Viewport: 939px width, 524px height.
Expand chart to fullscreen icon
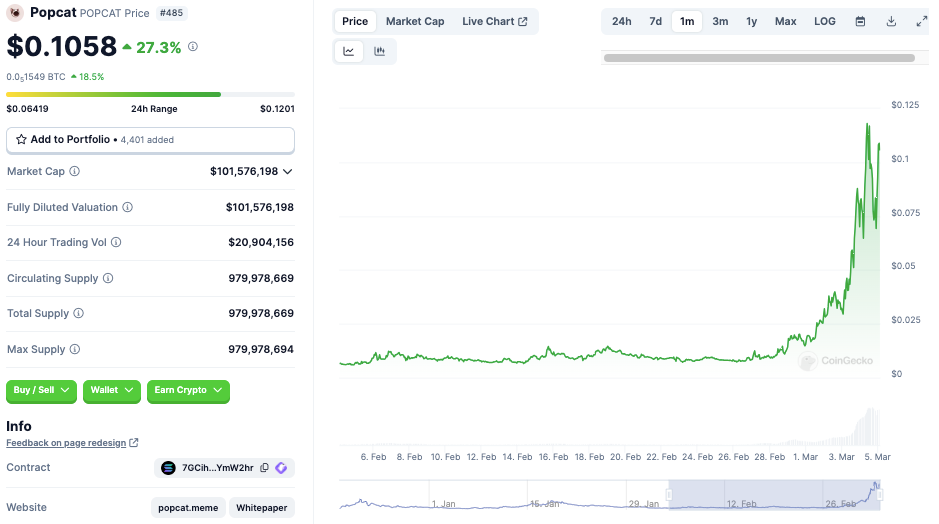[x=922, y=22]
